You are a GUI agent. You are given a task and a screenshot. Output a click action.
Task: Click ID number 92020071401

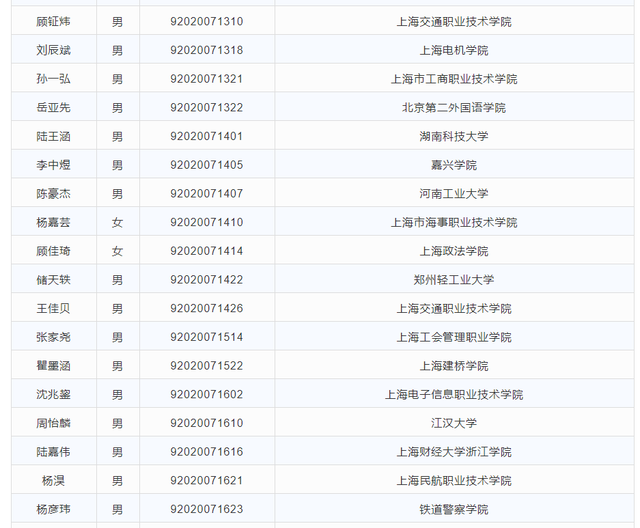pos(207,136)
